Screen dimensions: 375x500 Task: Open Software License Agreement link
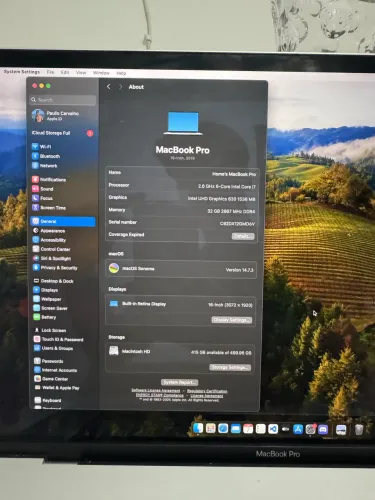pos(156,390)
